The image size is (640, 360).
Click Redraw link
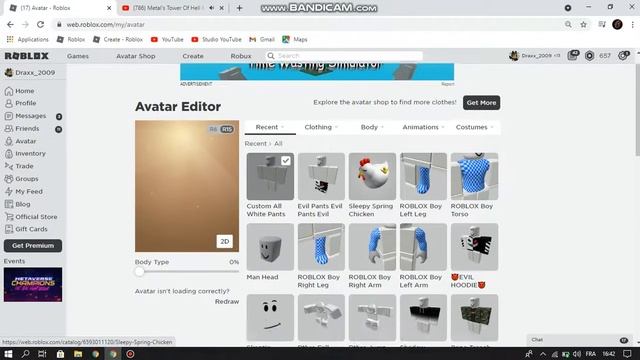227,302
